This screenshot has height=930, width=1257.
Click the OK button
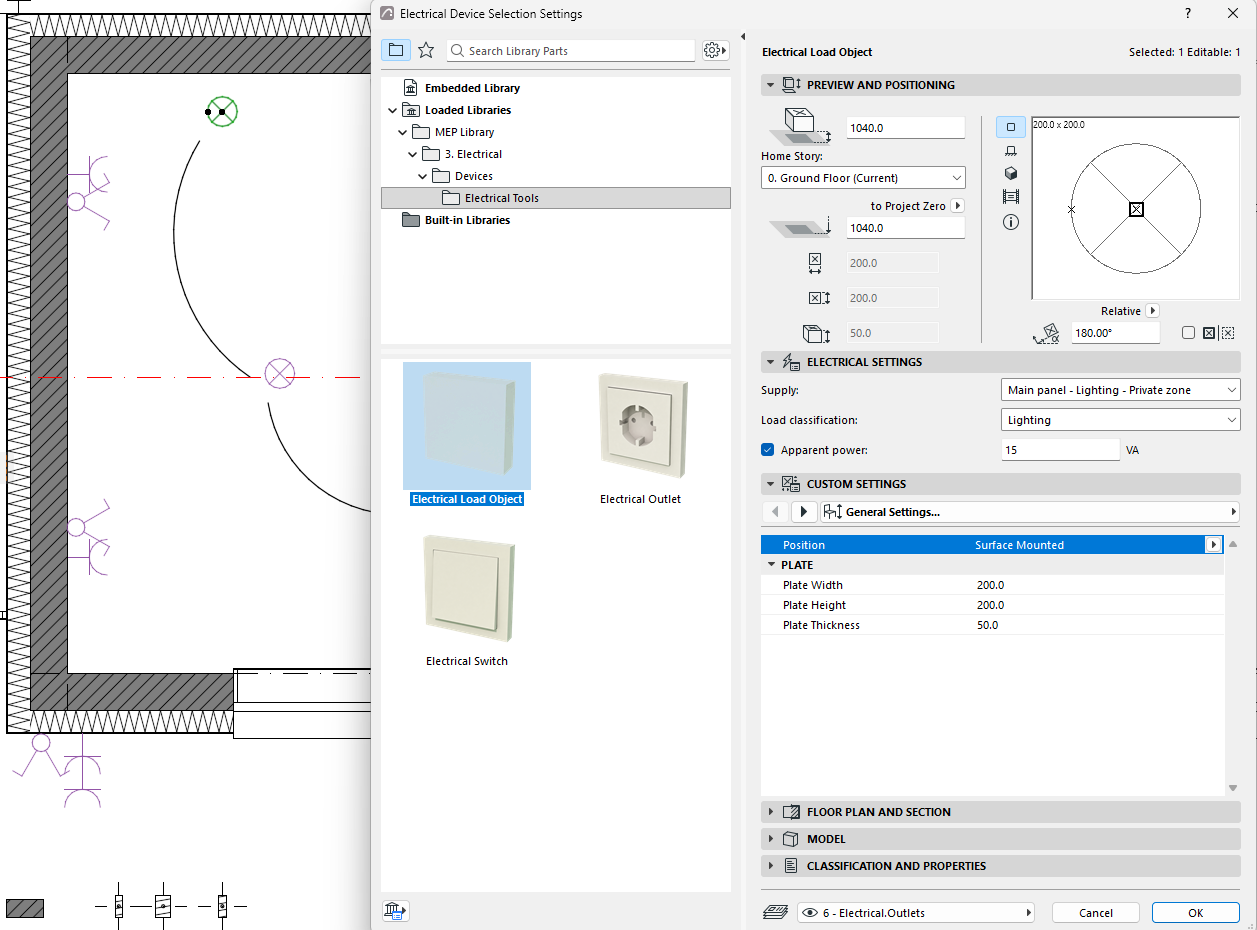(1196, 913)
